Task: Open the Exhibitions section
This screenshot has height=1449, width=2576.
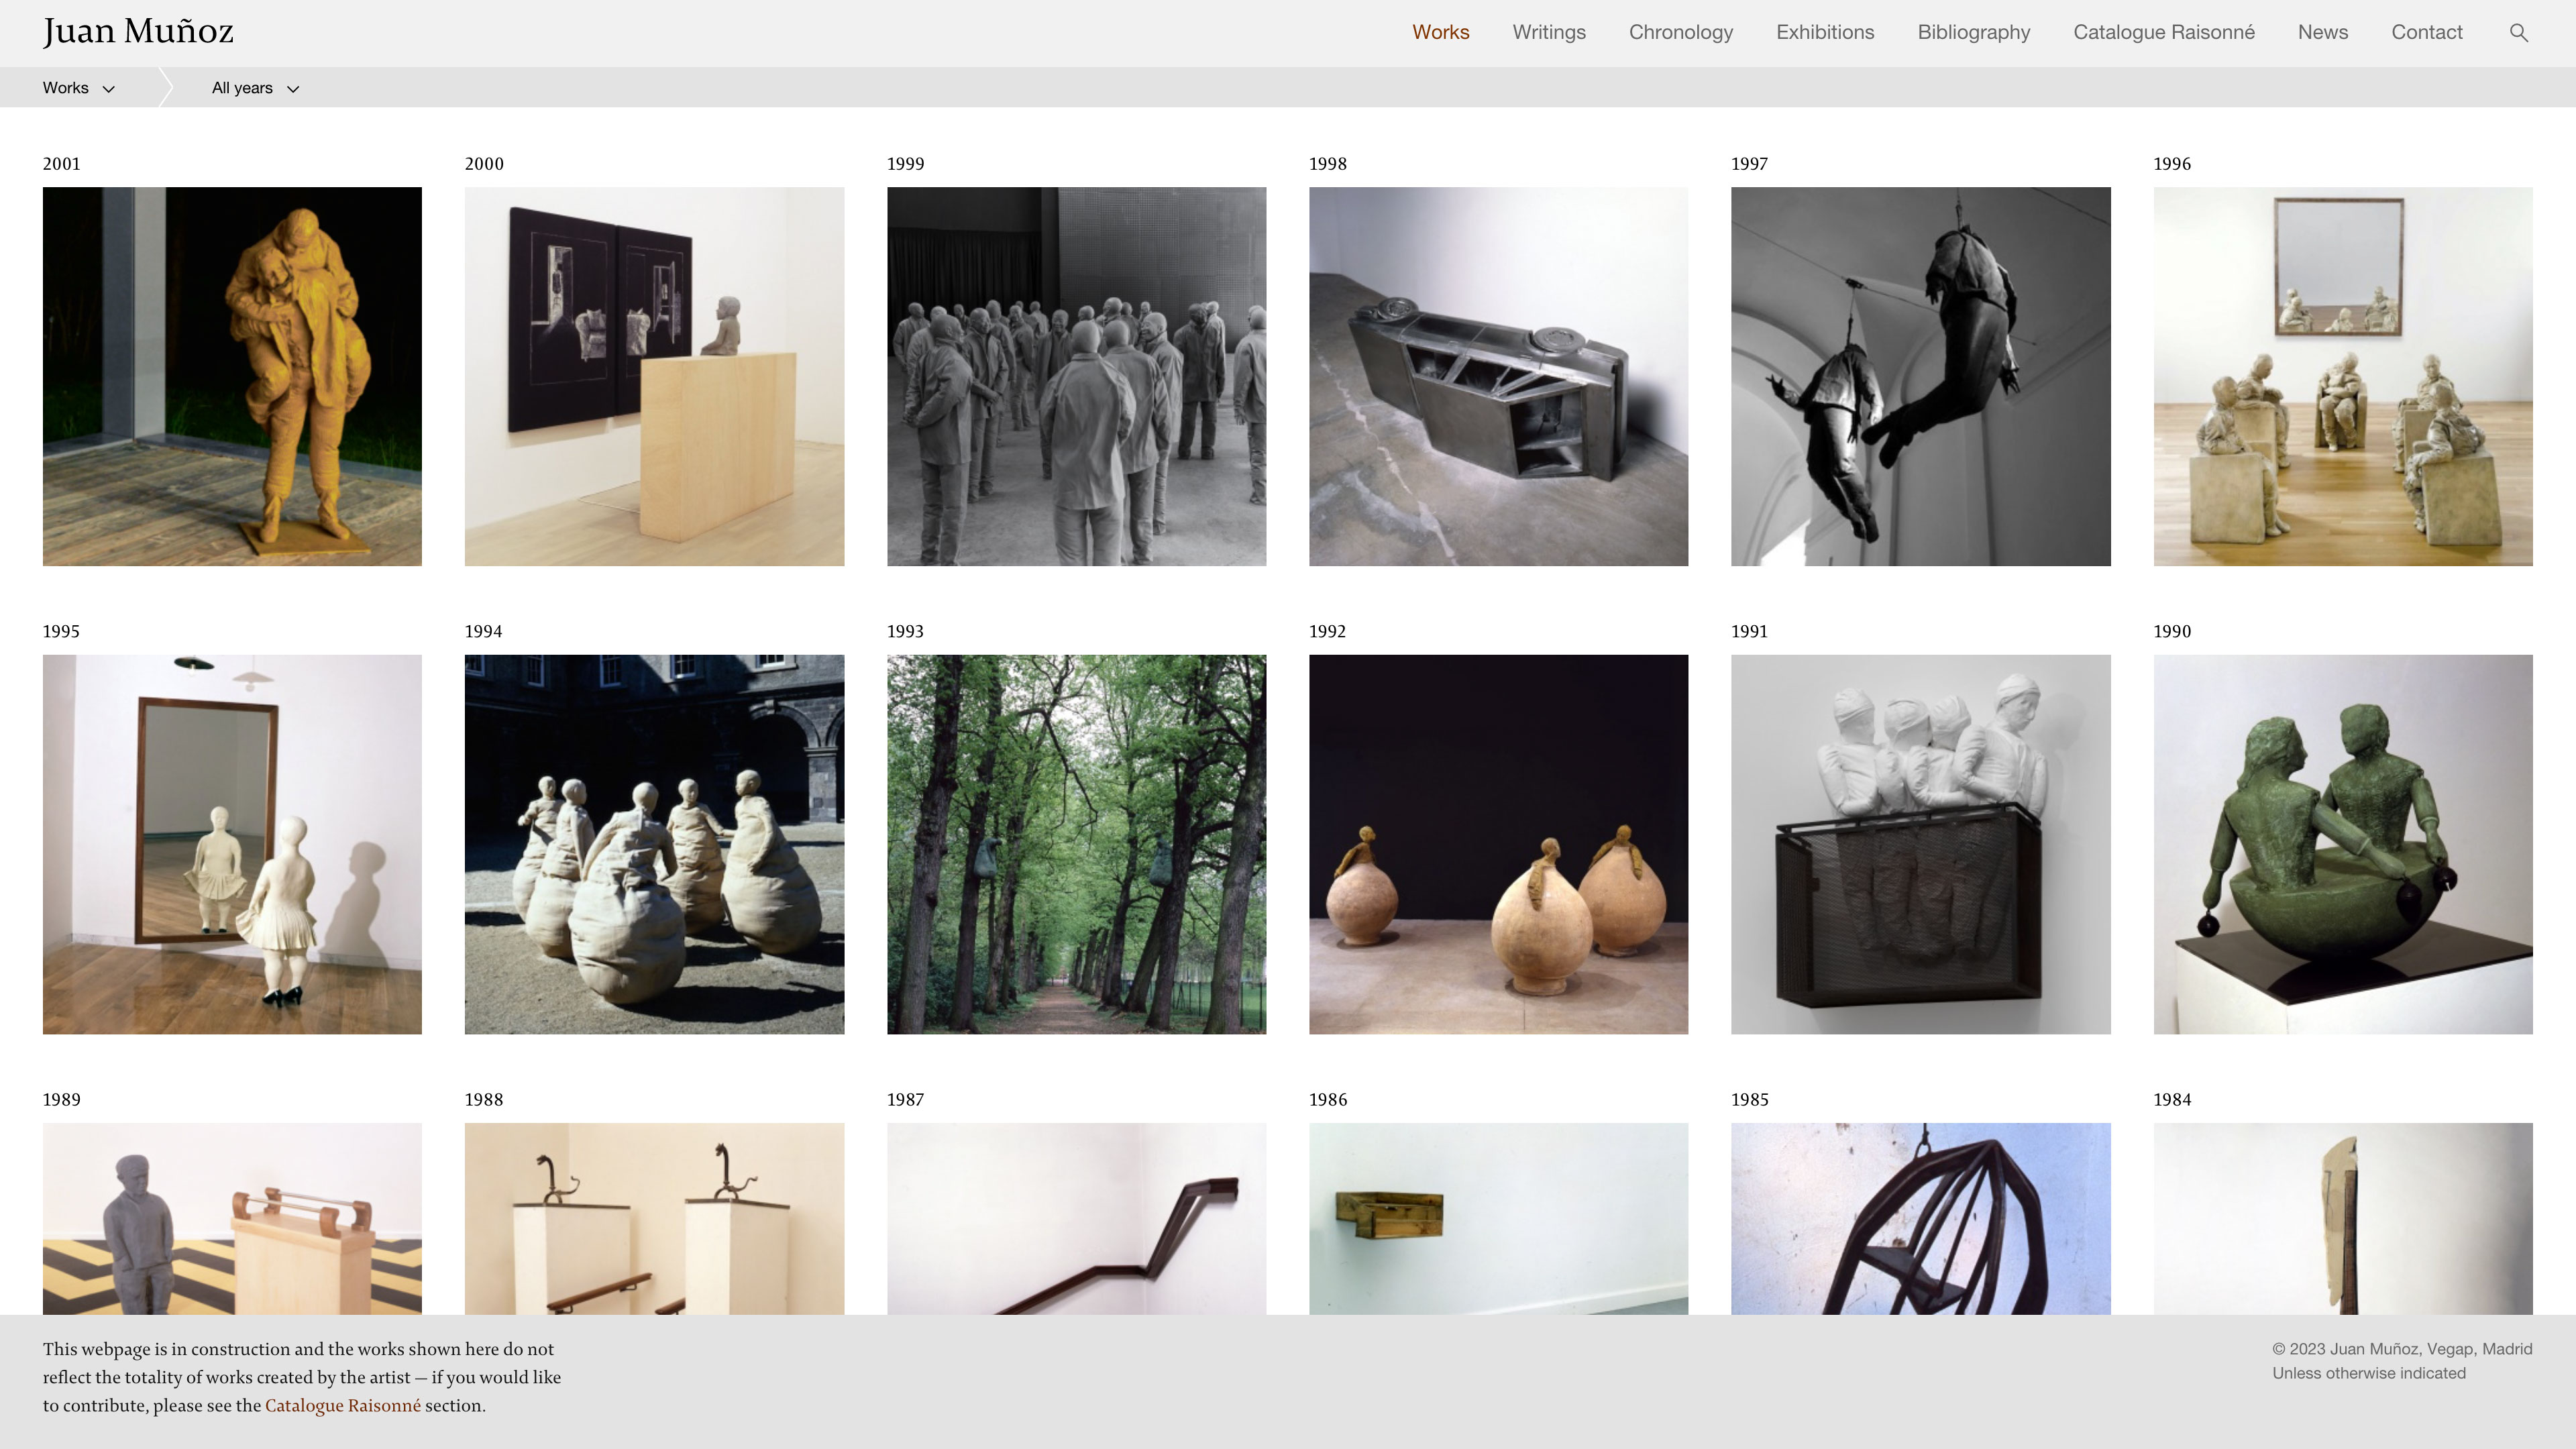Action: (1824, 32)
